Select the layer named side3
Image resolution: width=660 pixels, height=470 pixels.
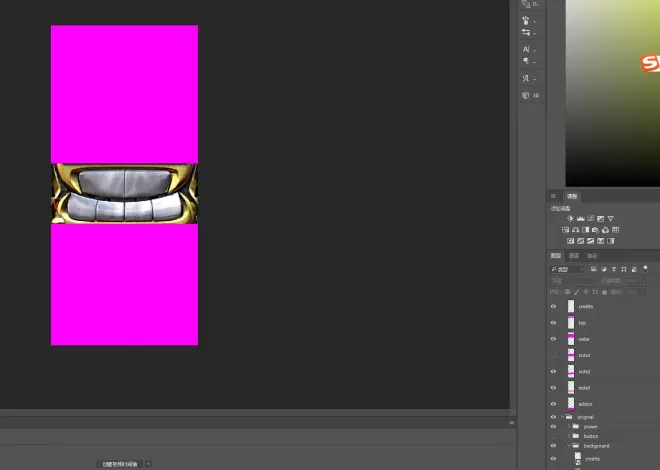(x=584, y=388)
